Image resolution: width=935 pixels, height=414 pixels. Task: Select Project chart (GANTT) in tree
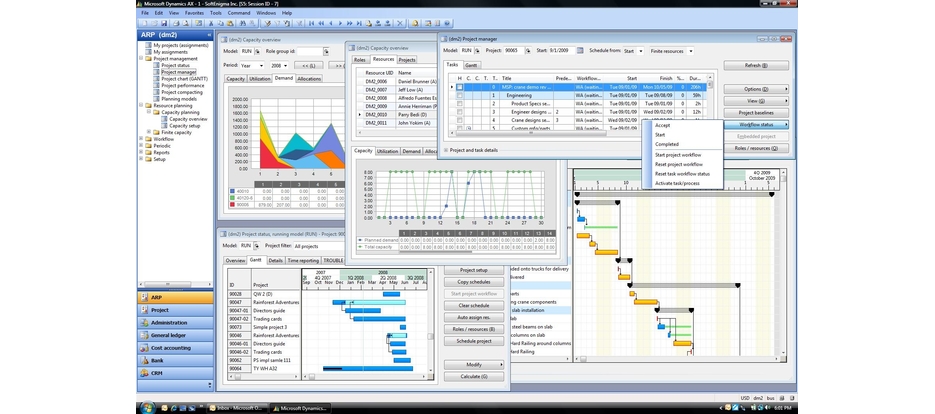[182, 79]
